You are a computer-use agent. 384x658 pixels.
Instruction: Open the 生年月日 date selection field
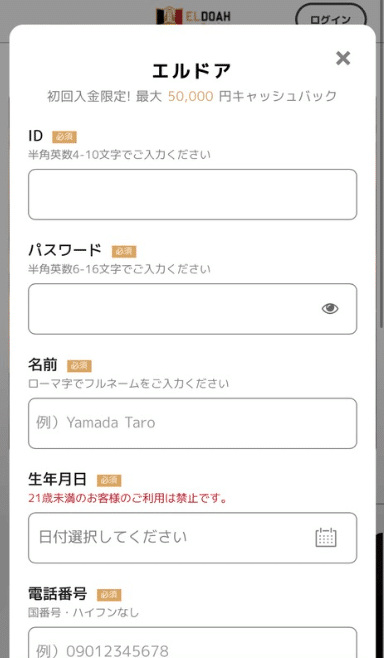[193, 538]
